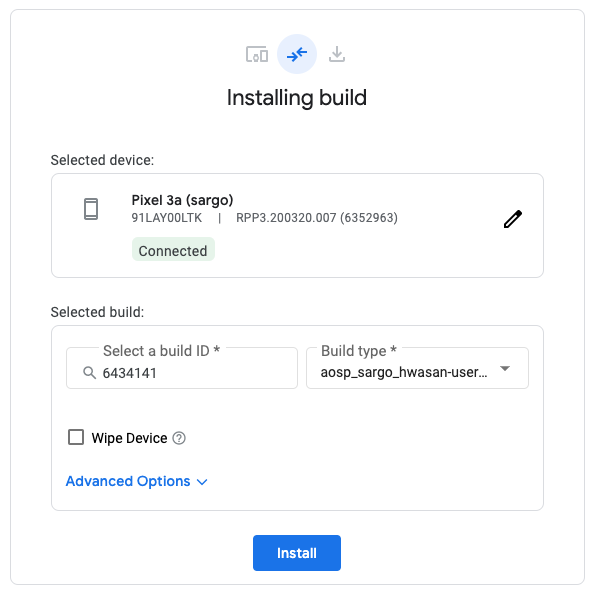Open the Wipe Device help tooltip icon

coord(179,438)
